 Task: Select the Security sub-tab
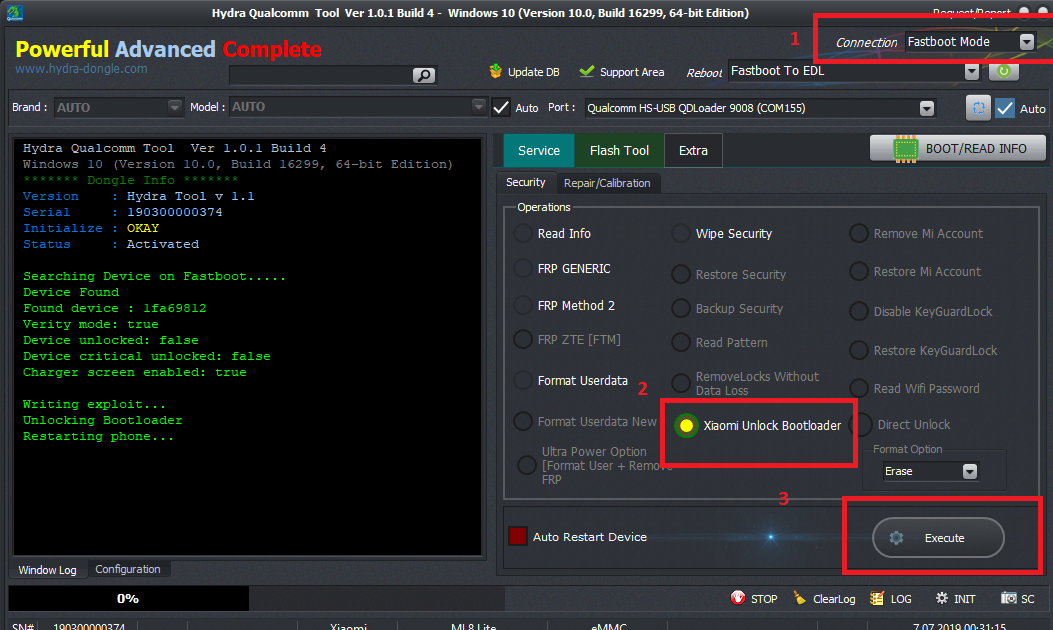pos(526,182)
